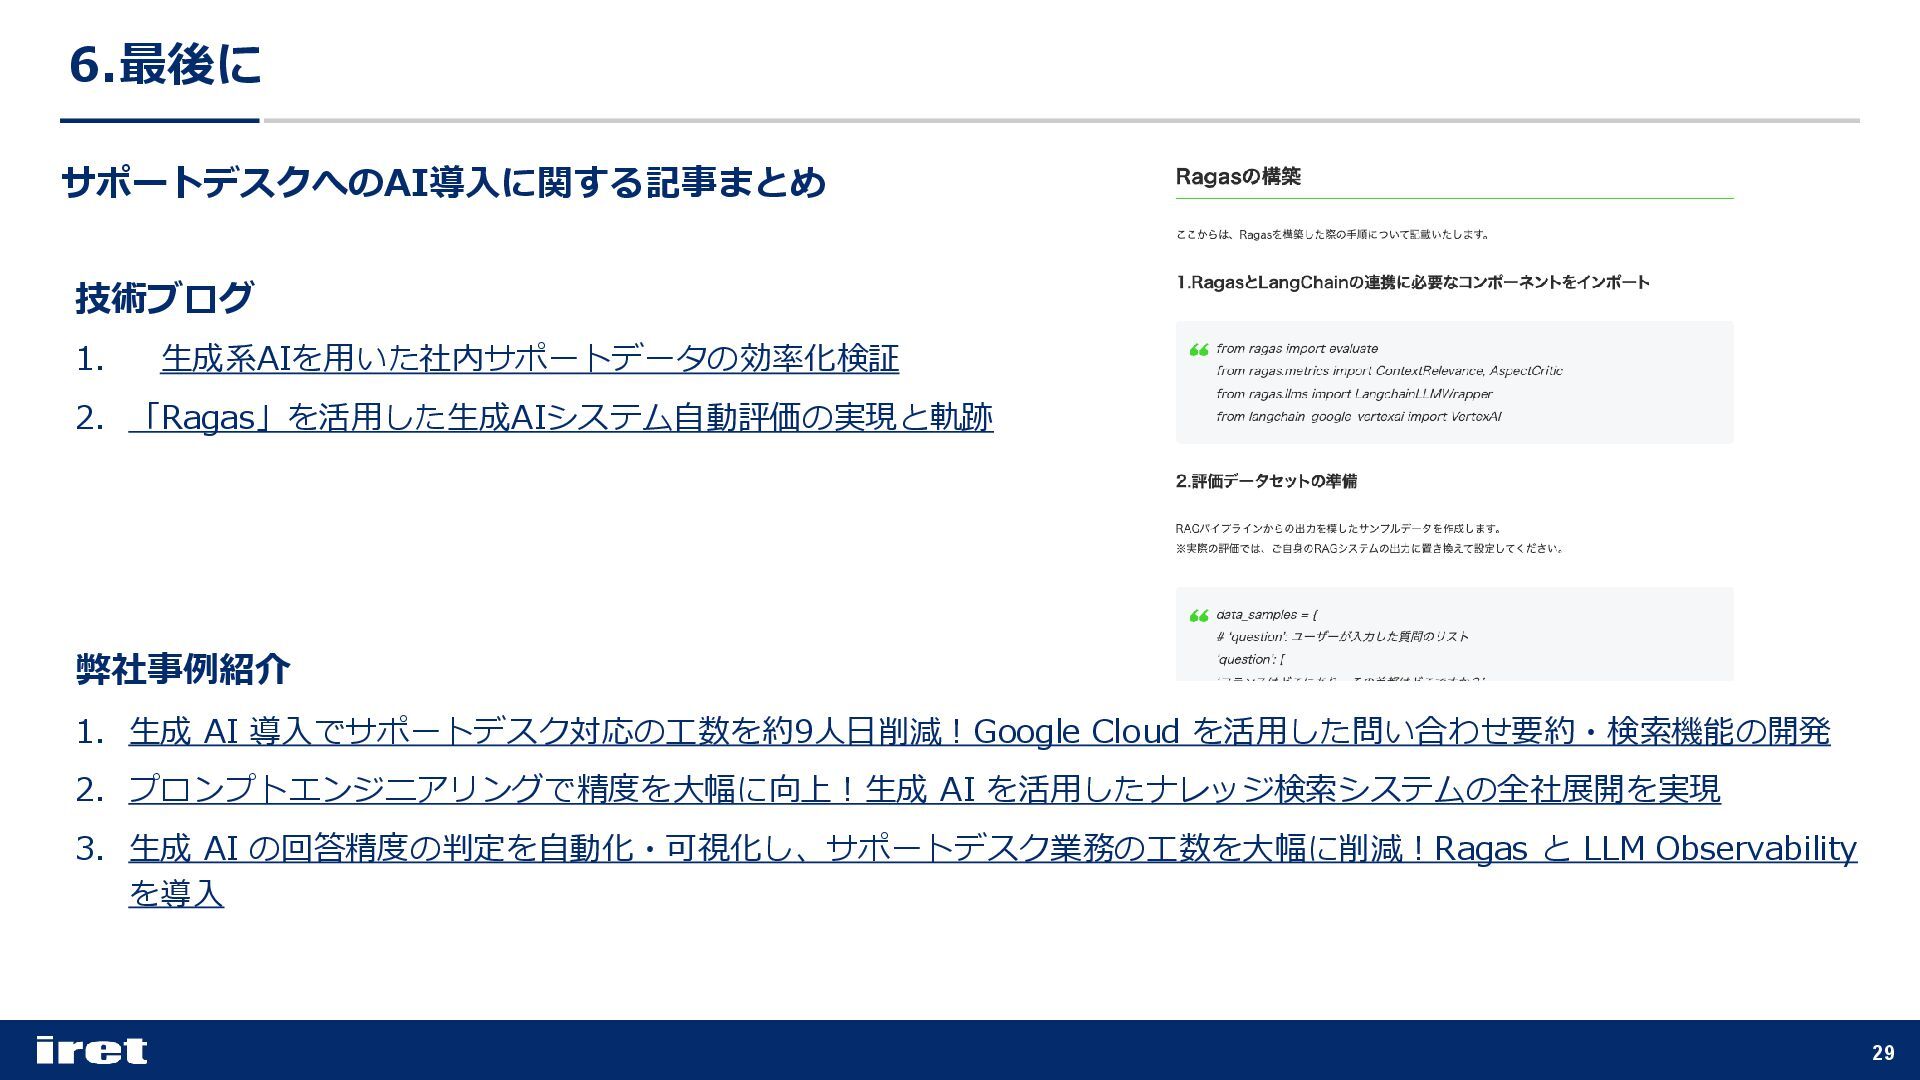
Task: Click the を導入 wrapped link text
Action: click(176, 893)
